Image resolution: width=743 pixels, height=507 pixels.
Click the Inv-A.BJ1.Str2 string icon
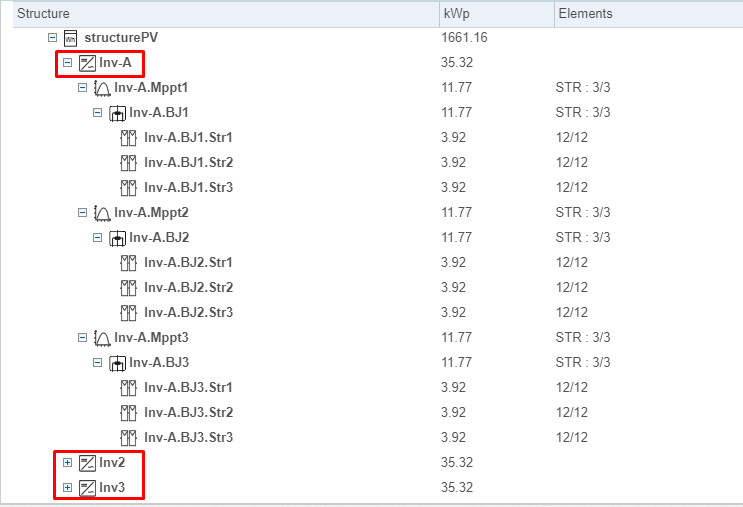pos(128,163)
